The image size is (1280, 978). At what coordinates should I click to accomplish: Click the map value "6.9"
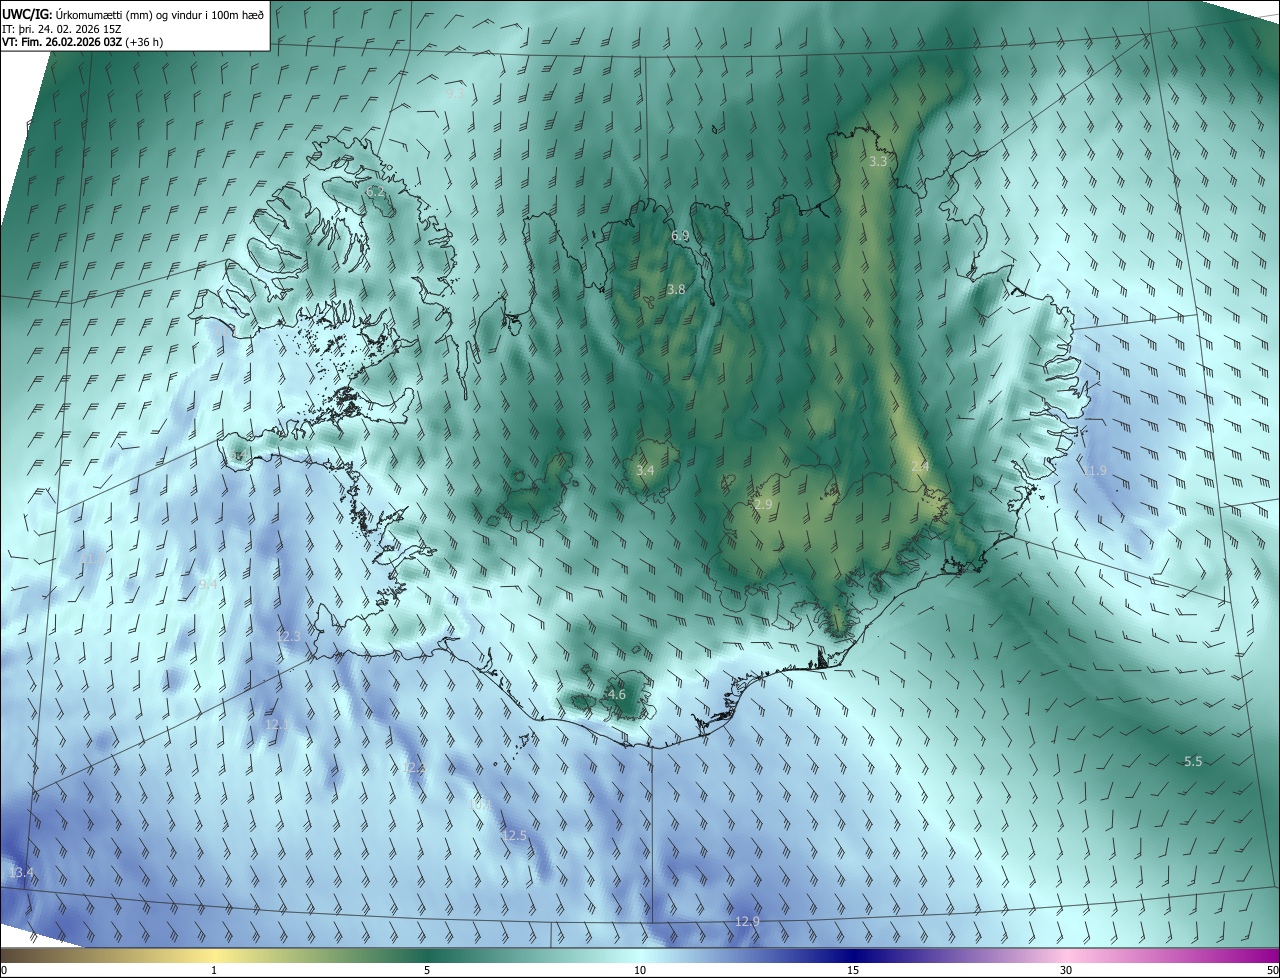(680, 236)
